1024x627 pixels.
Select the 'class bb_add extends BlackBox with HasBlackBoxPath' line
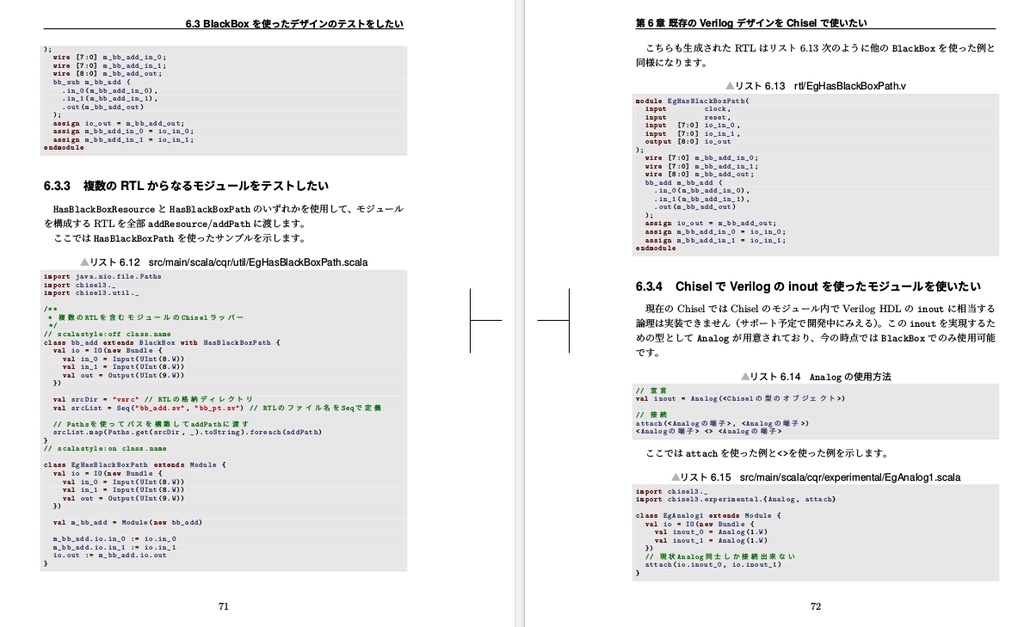coord(162,342)
